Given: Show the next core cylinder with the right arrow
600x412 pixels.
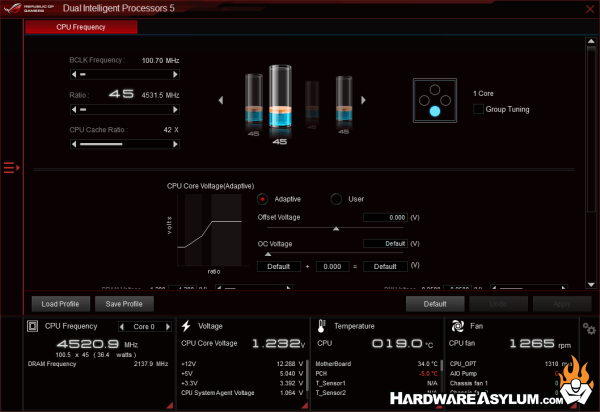Looking at the screenshot, I should 363,100.
